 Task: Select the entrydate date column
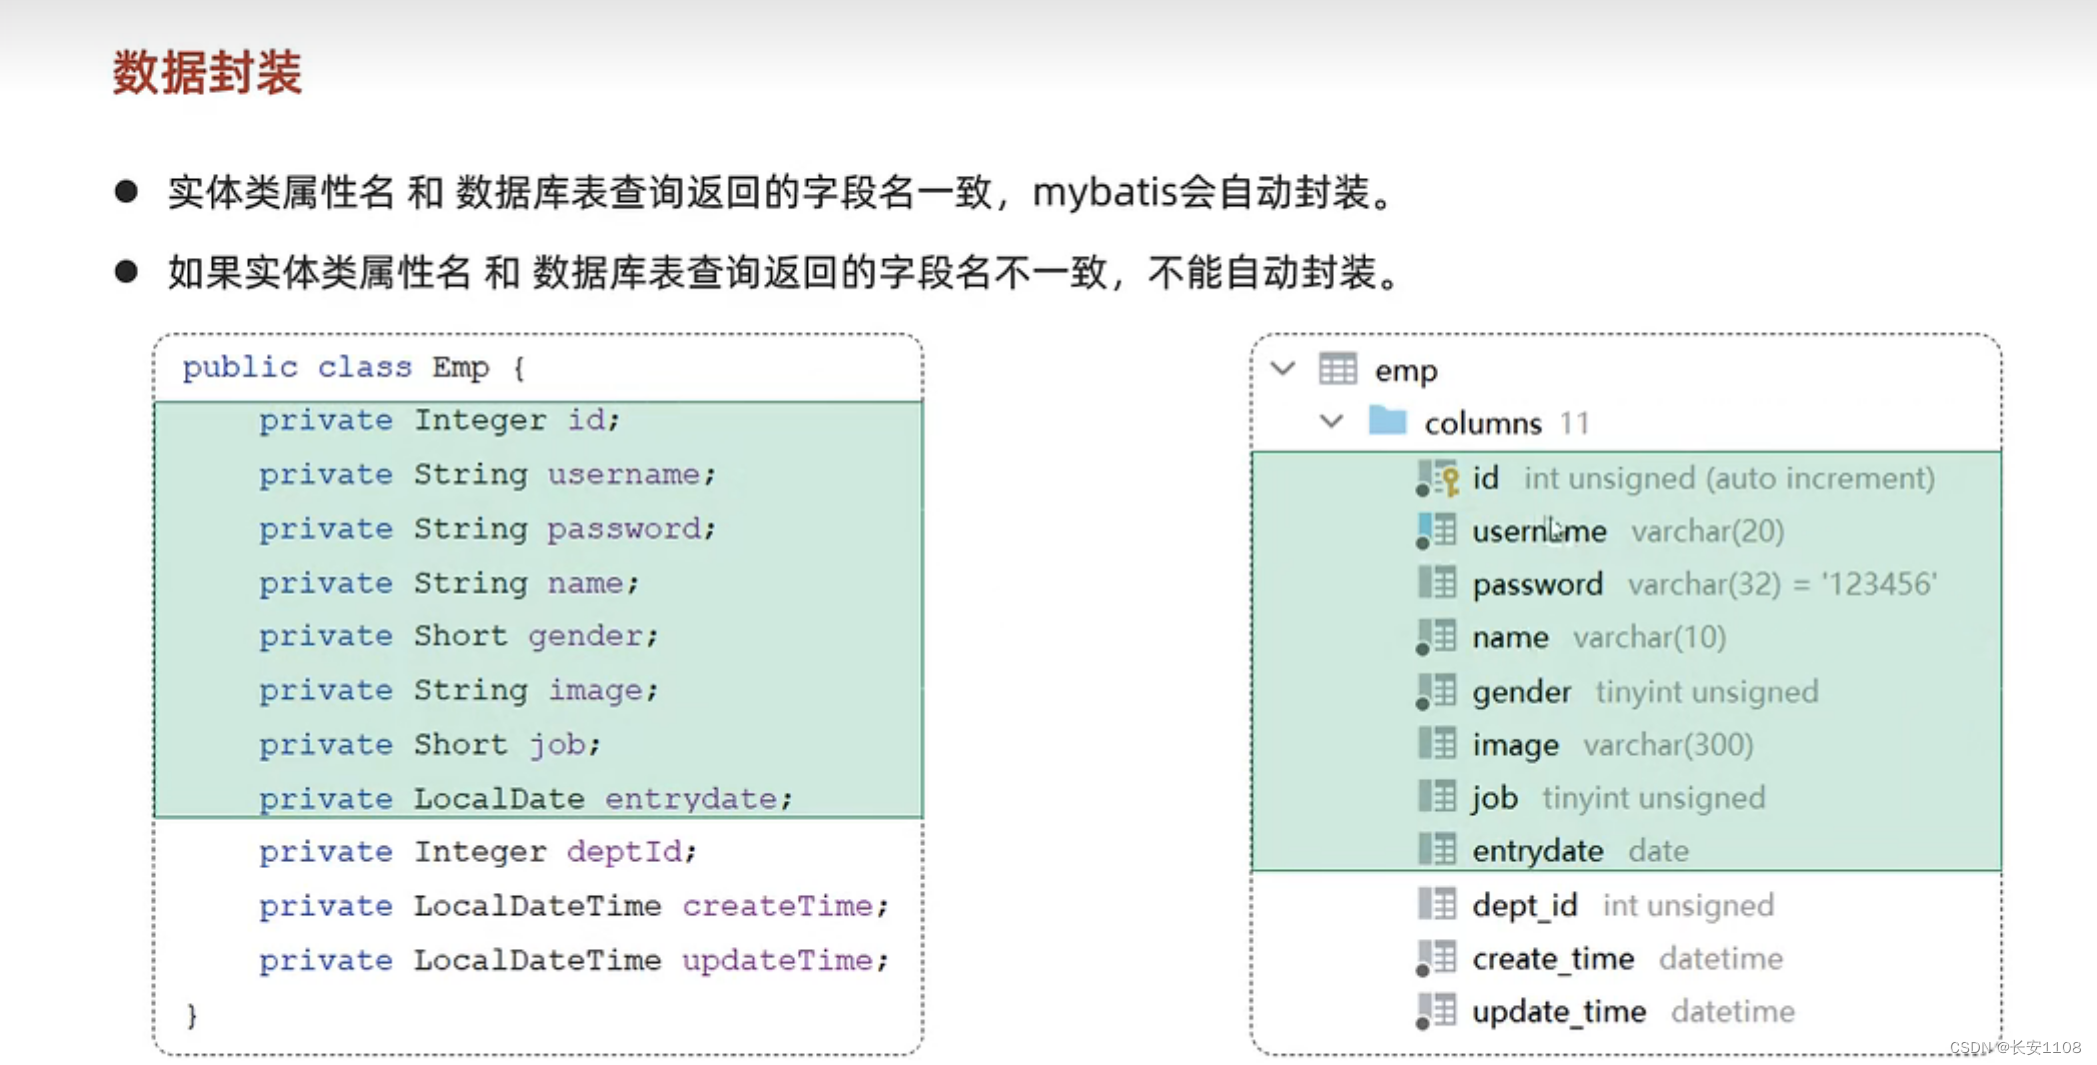[1581, 851]
